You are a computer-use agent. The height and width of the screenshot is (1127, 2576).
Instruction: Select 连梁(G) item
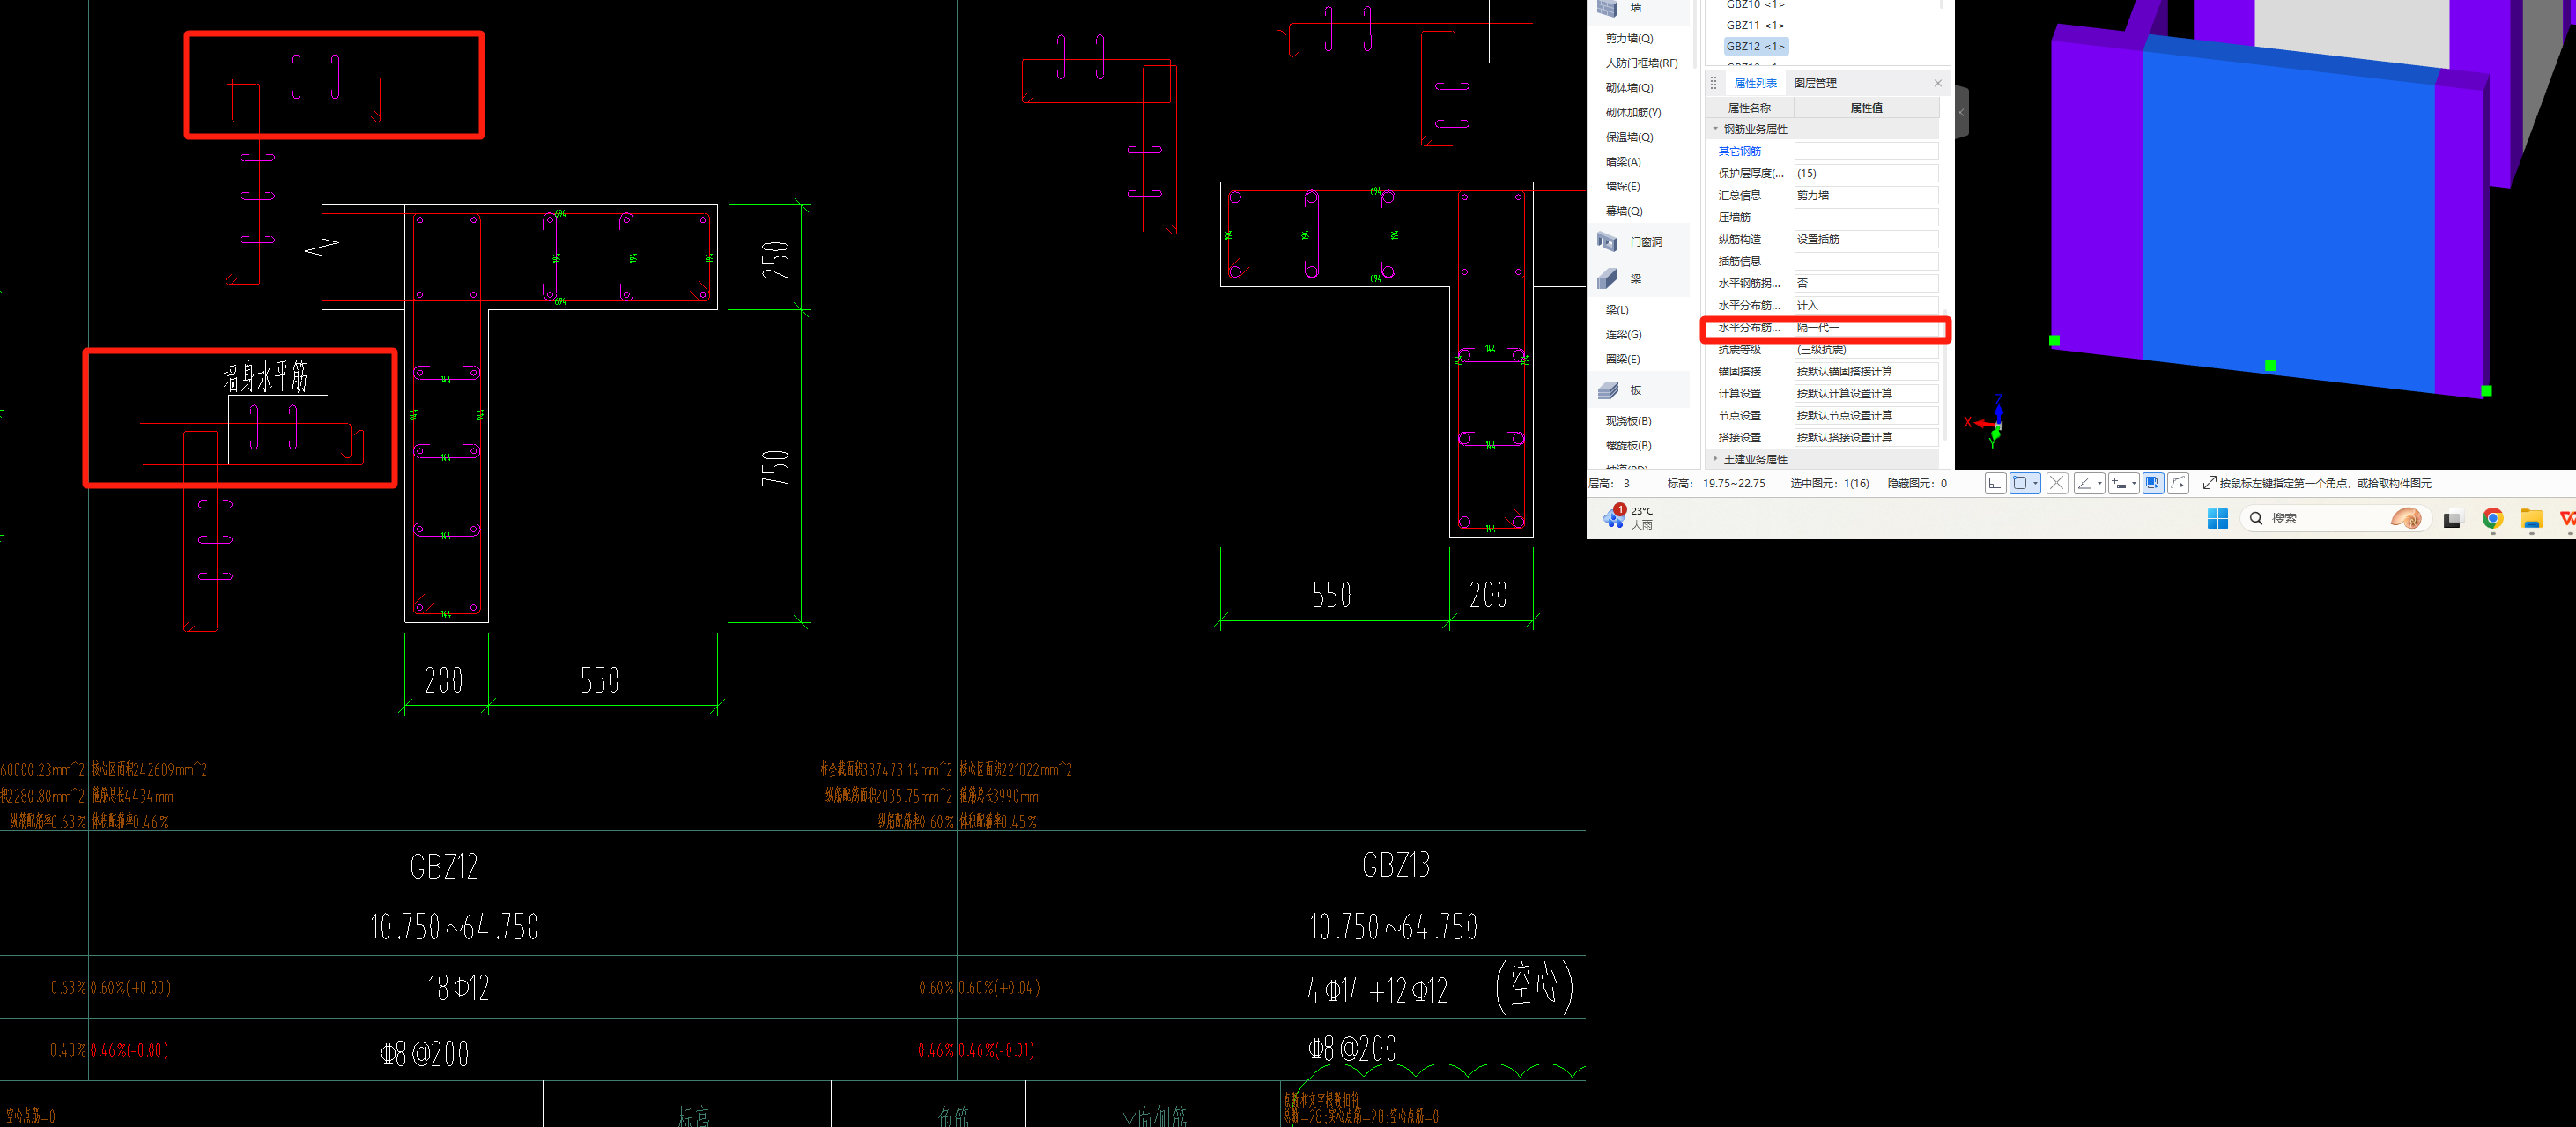pyautogui.click(x=1623, y=334)
